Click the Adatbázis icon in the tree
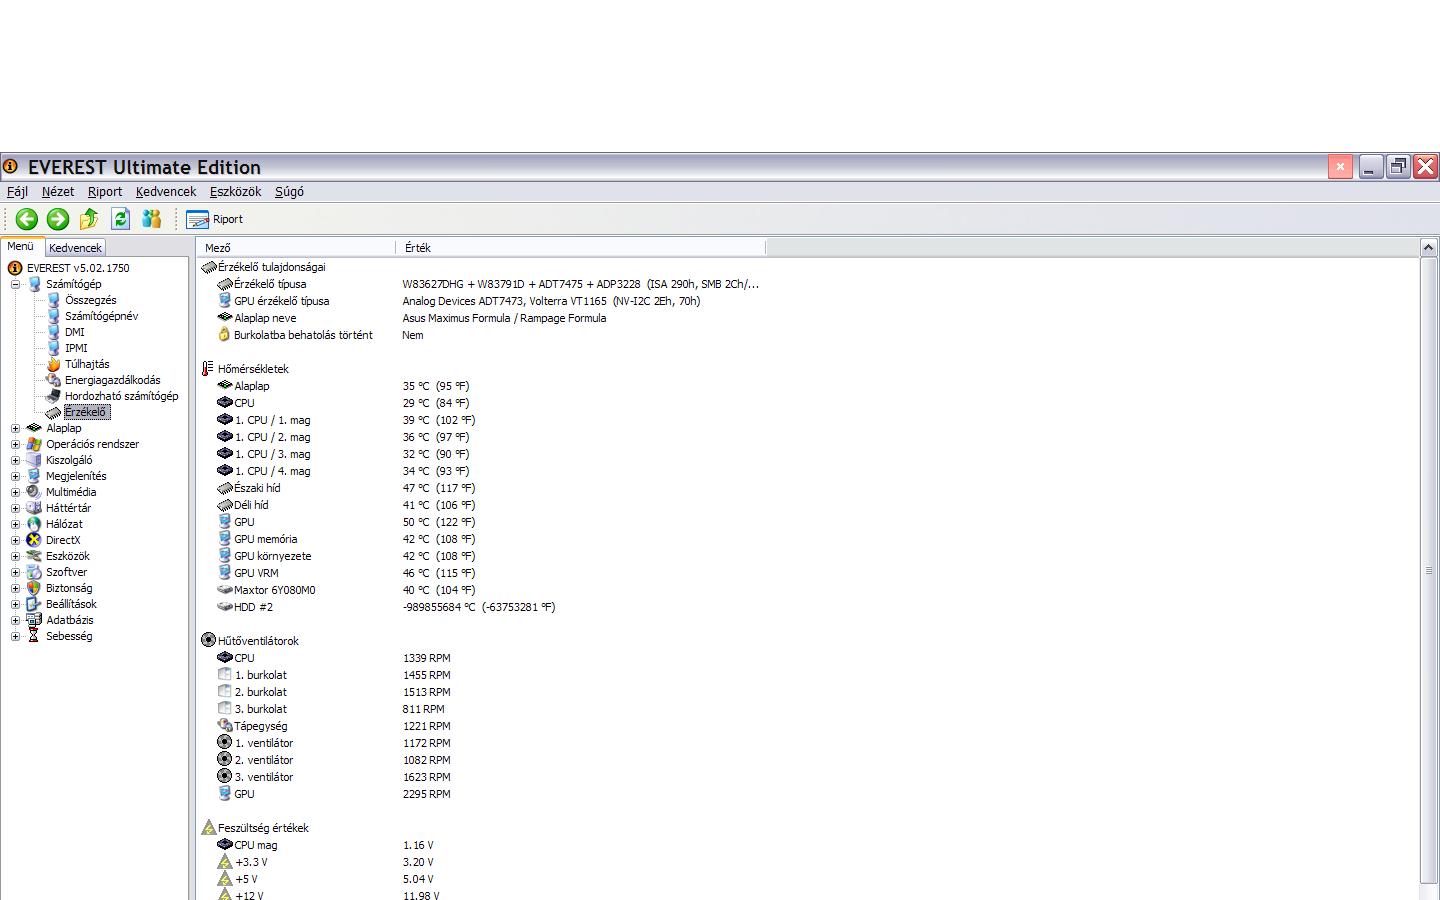This screenshot has height=900, width=1440. (x=34, y=620)
